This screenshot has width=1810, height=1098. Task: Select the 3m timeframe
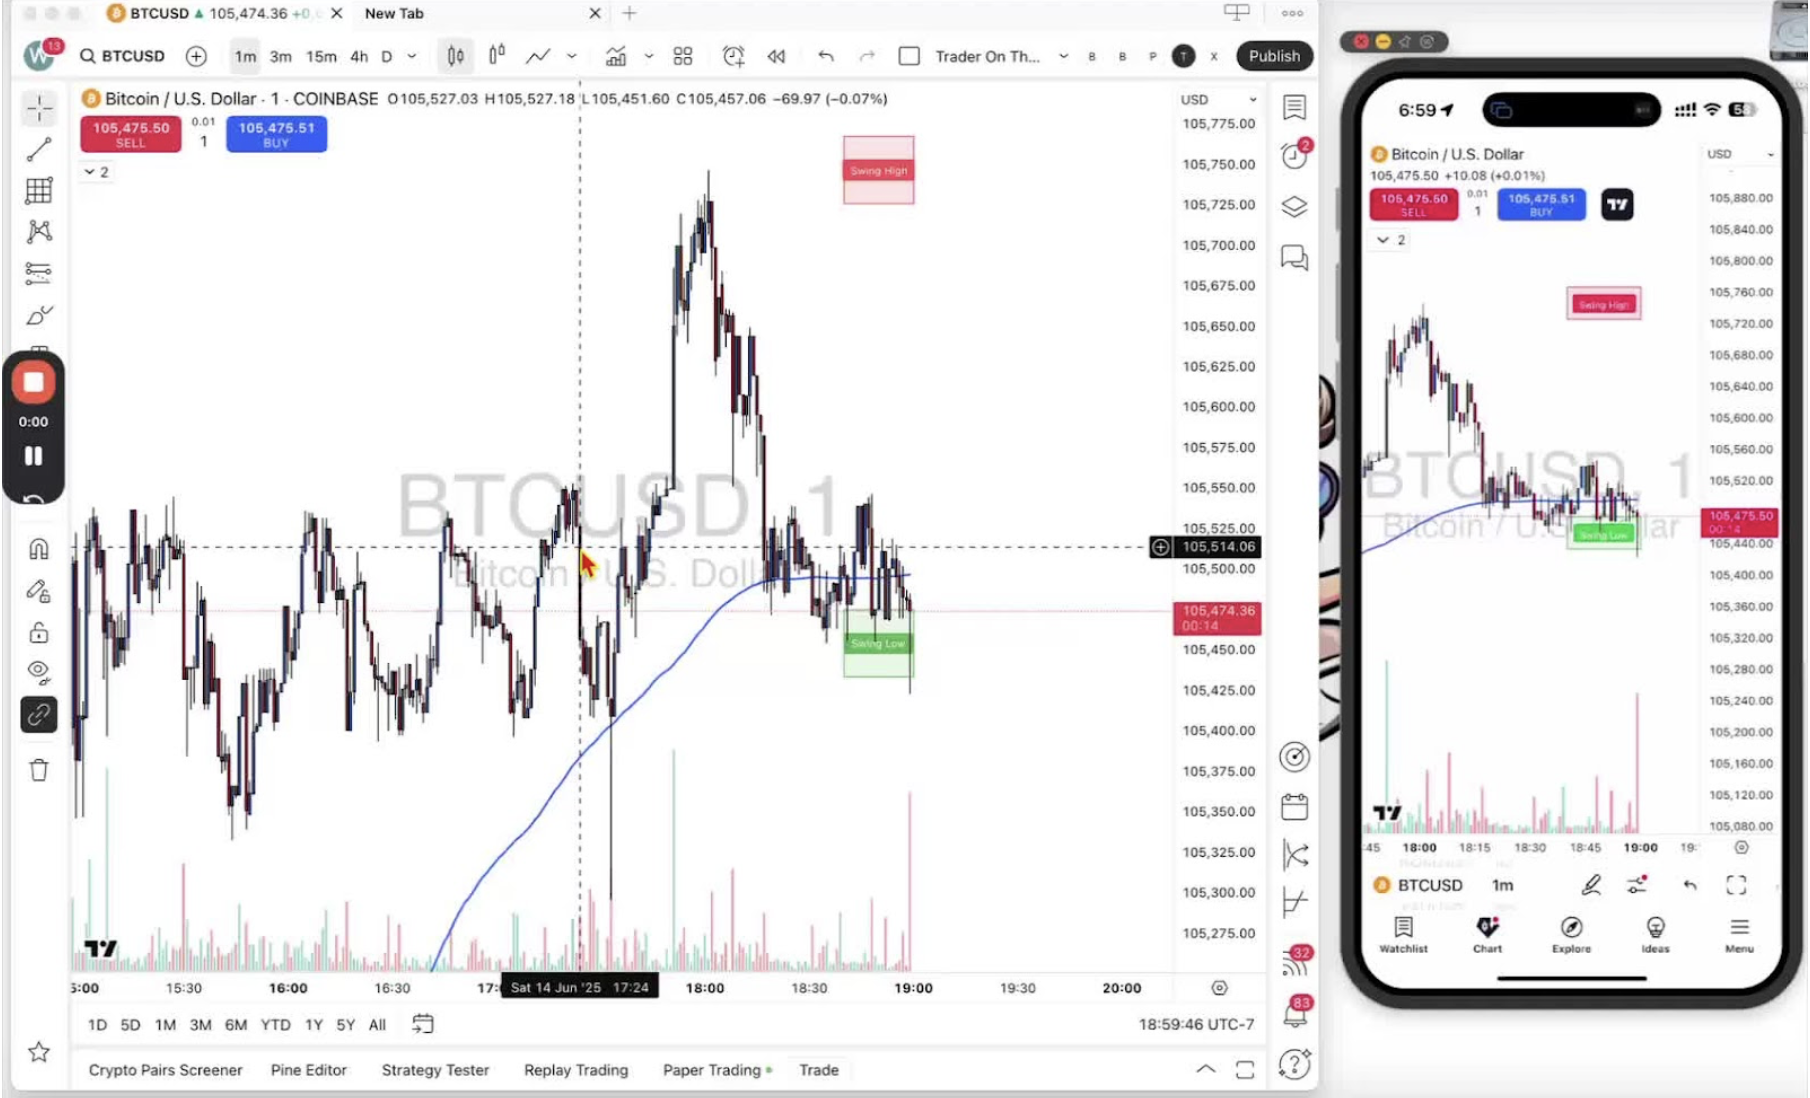pyautogui.click(x=281, y=56)
